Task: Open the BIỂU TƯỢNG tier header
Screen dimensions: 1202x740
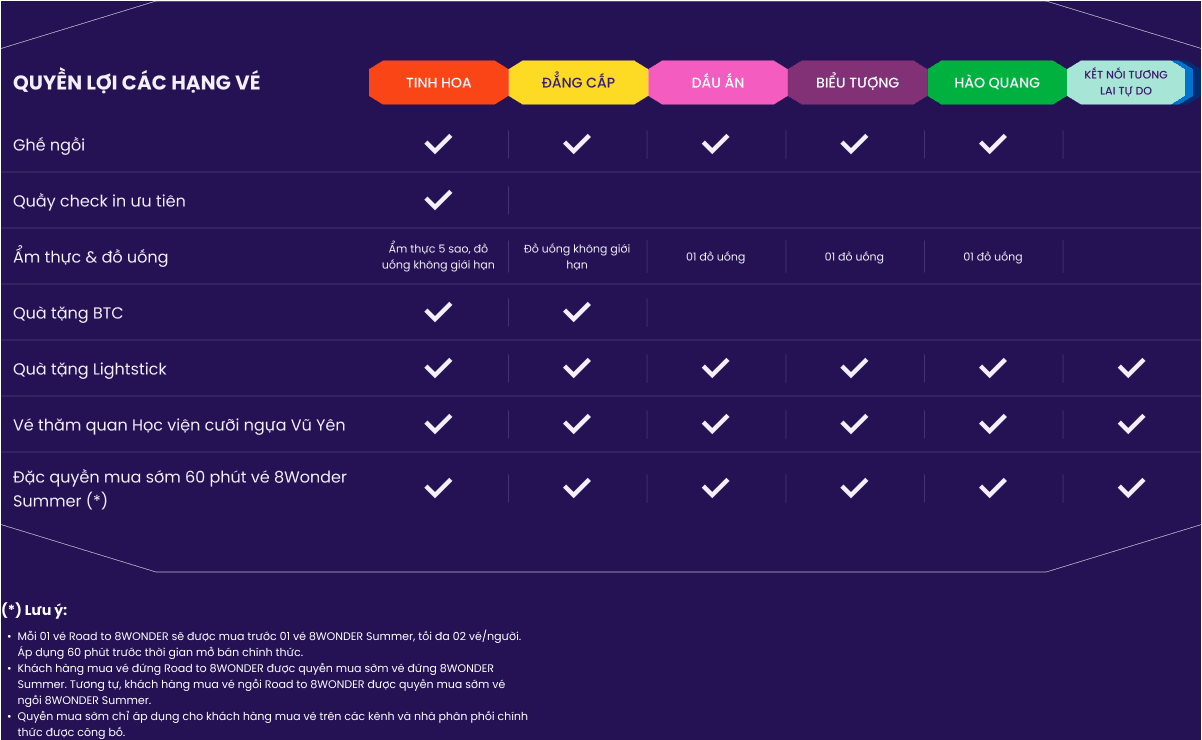Action: point(857,82)
